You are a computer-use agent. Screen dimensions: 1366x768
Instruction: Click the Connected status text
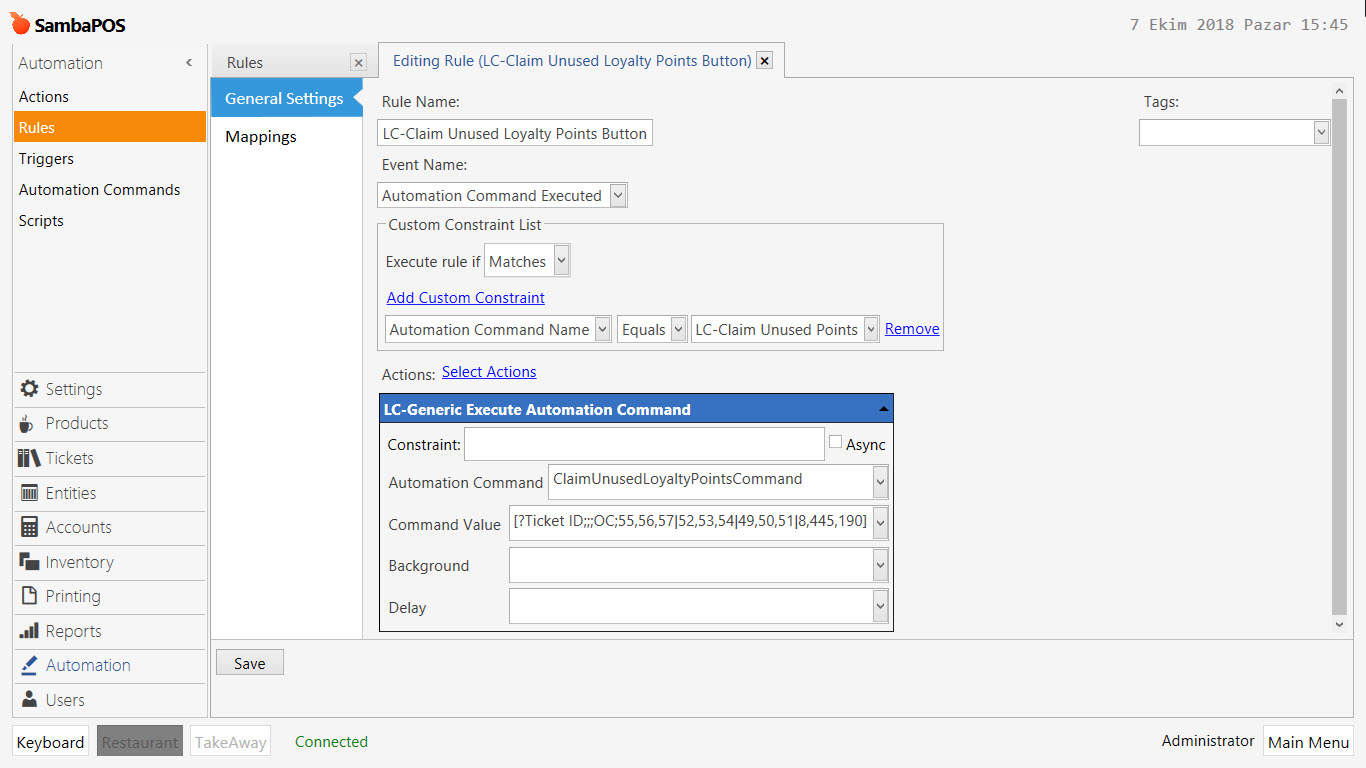tap(331, 742)
